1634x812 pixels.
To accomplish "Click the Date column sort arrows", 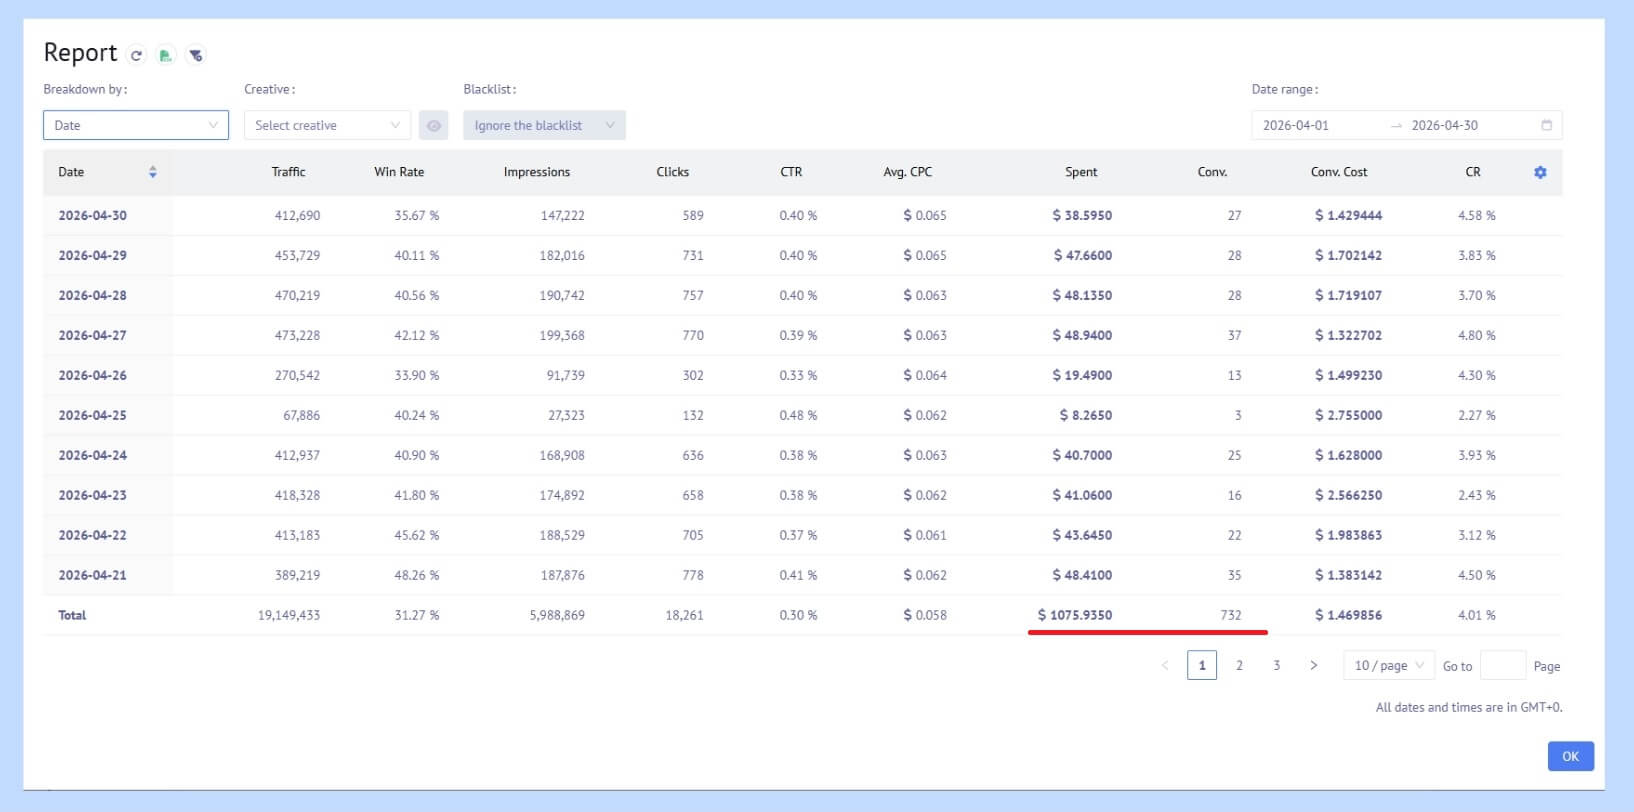I will 153,172.
